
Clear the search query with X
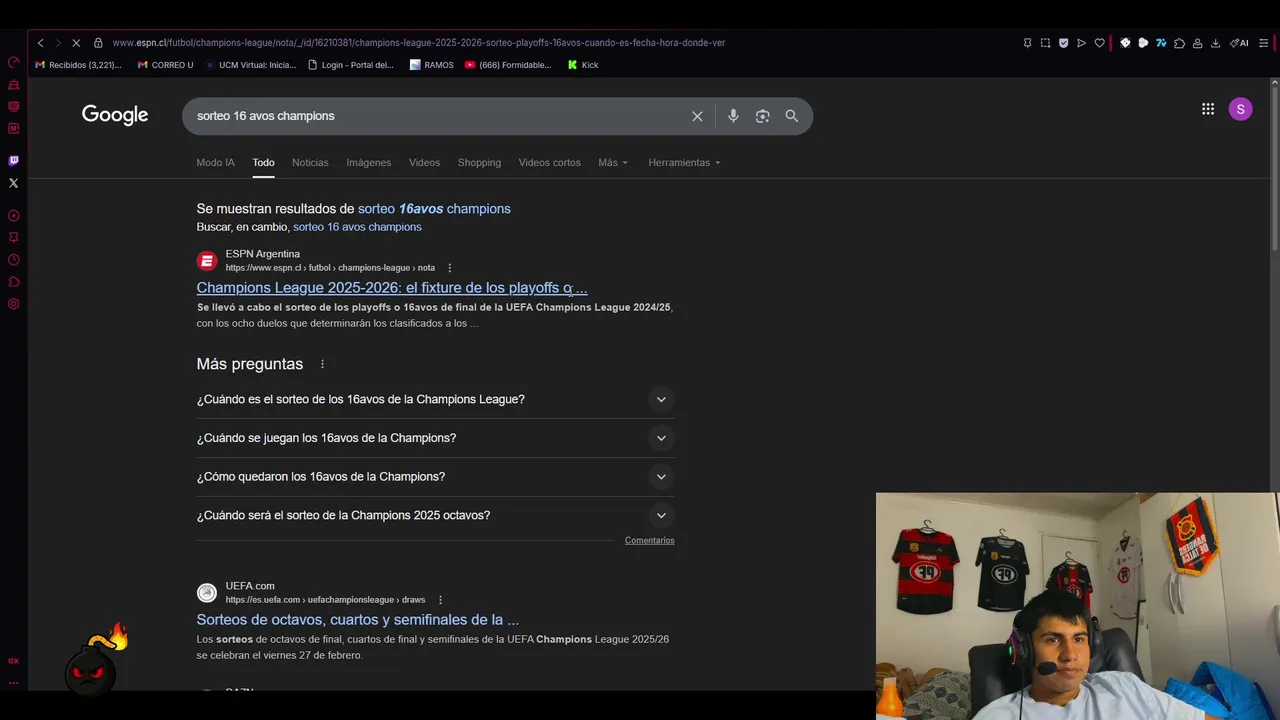pyautogui.click(x=697, y=116)
